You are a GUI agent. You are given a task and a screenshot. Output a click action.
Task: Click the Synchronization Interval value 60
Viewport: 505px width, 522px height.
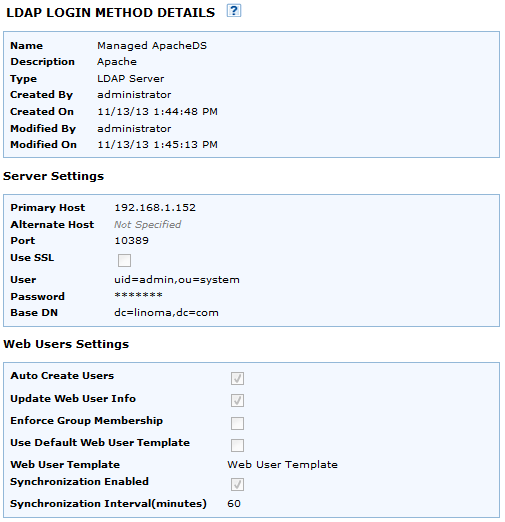click(234, 503)
